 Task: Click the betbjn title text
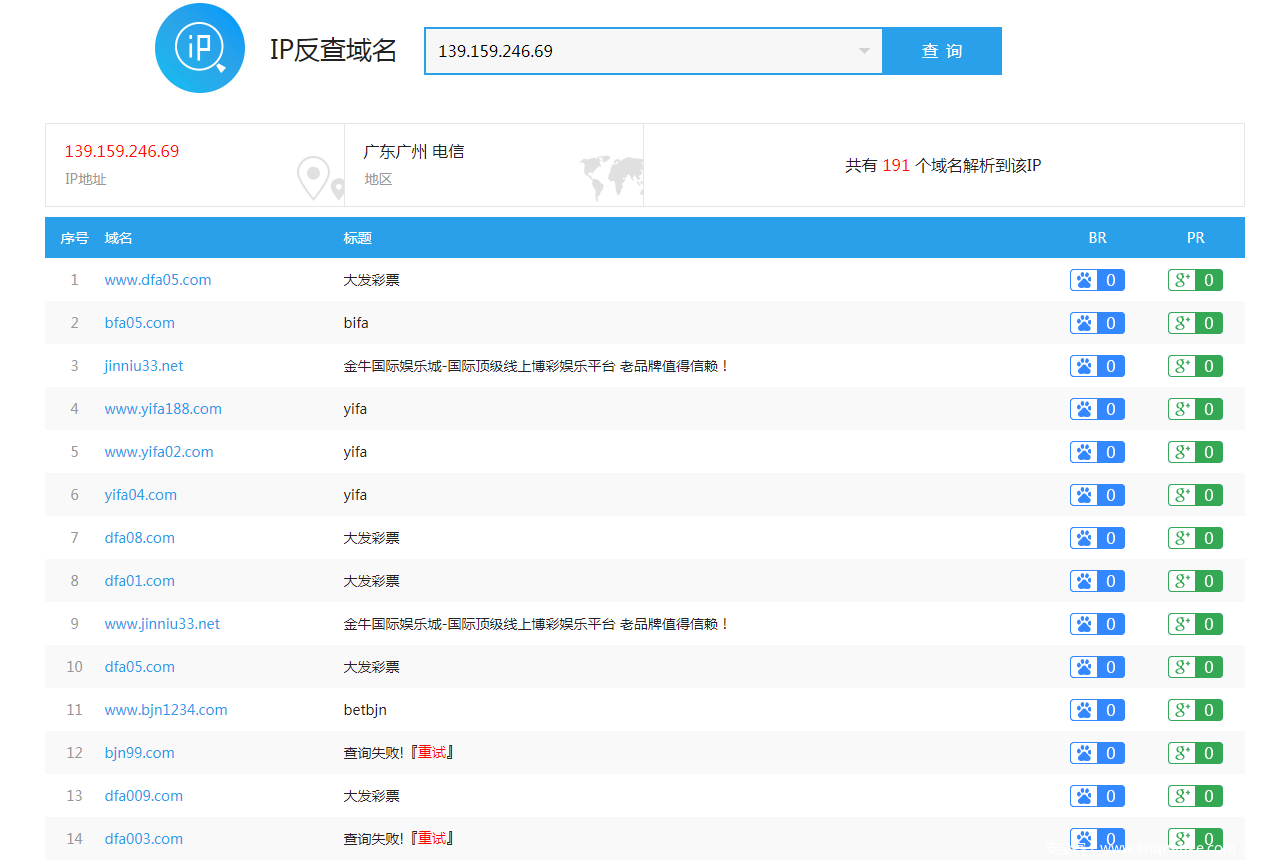[x=365, y=710]
